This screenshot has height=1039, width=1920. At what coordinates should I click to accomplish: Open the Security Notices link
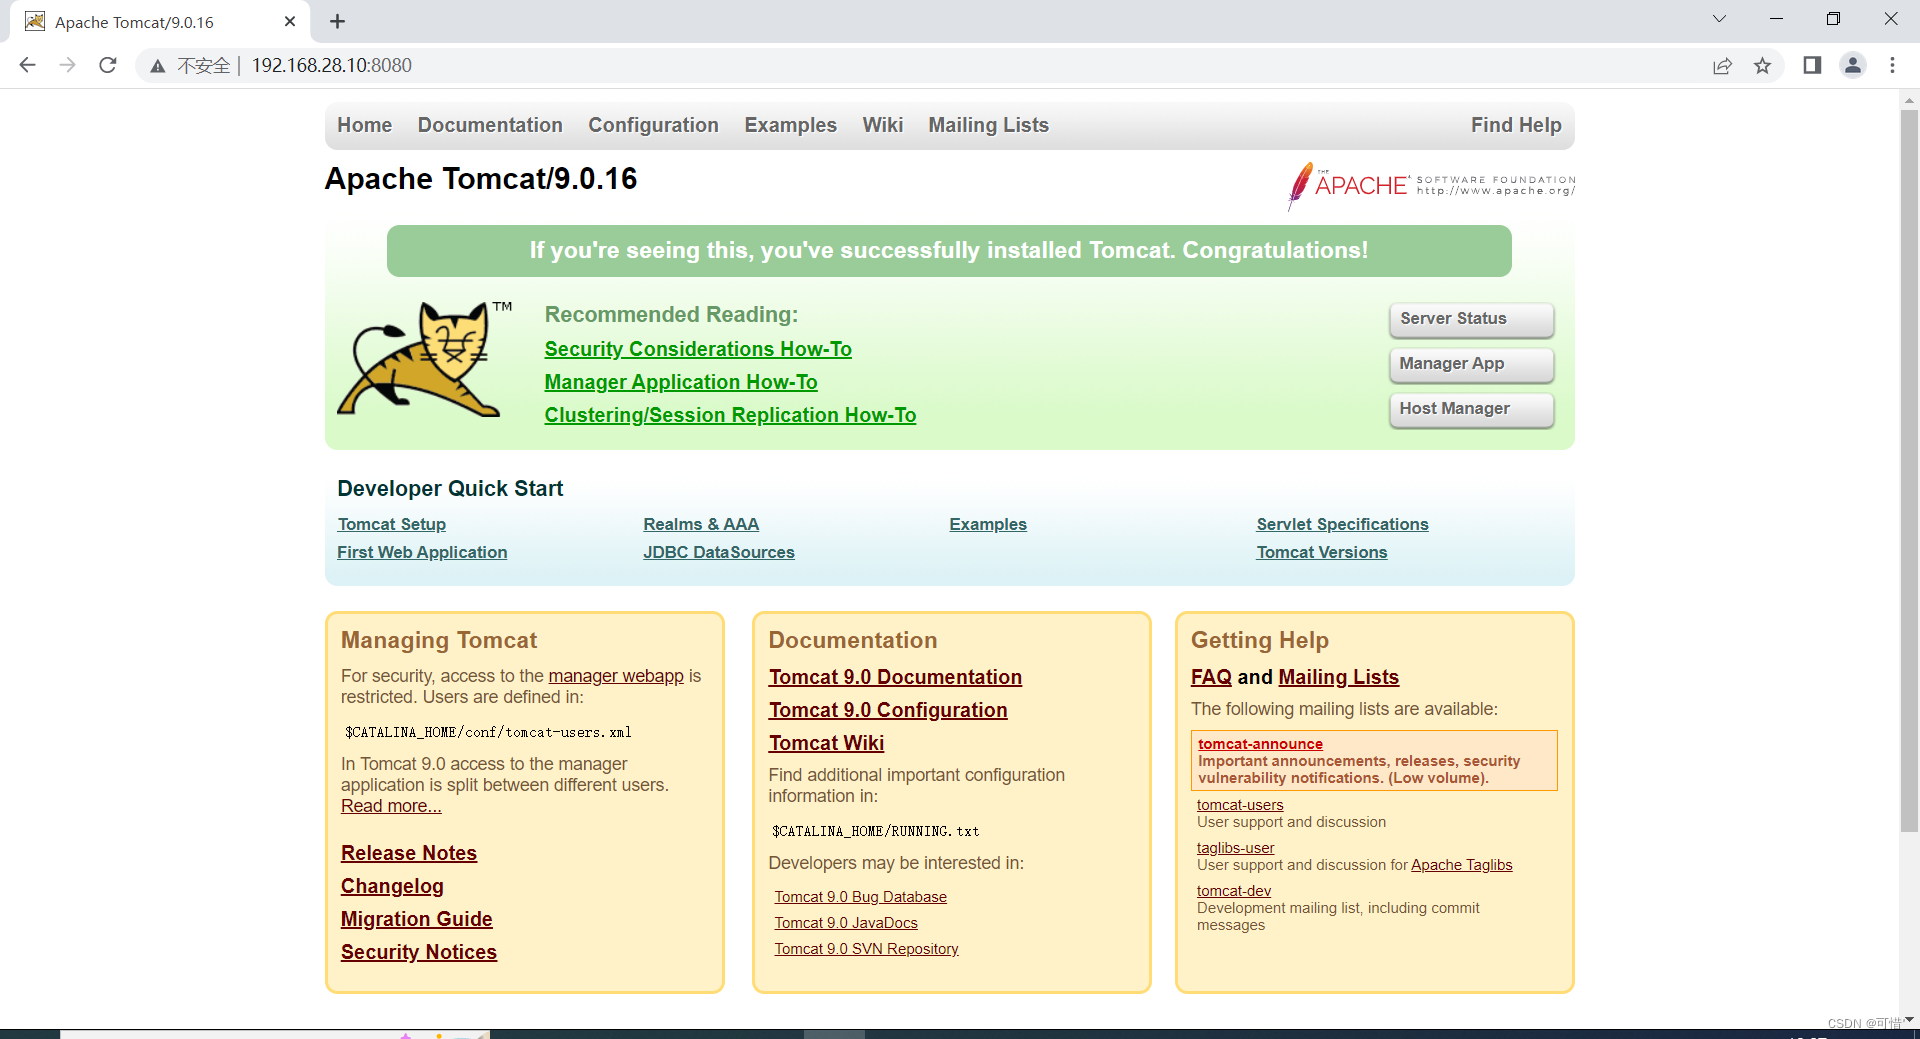[x=419, y=952]
